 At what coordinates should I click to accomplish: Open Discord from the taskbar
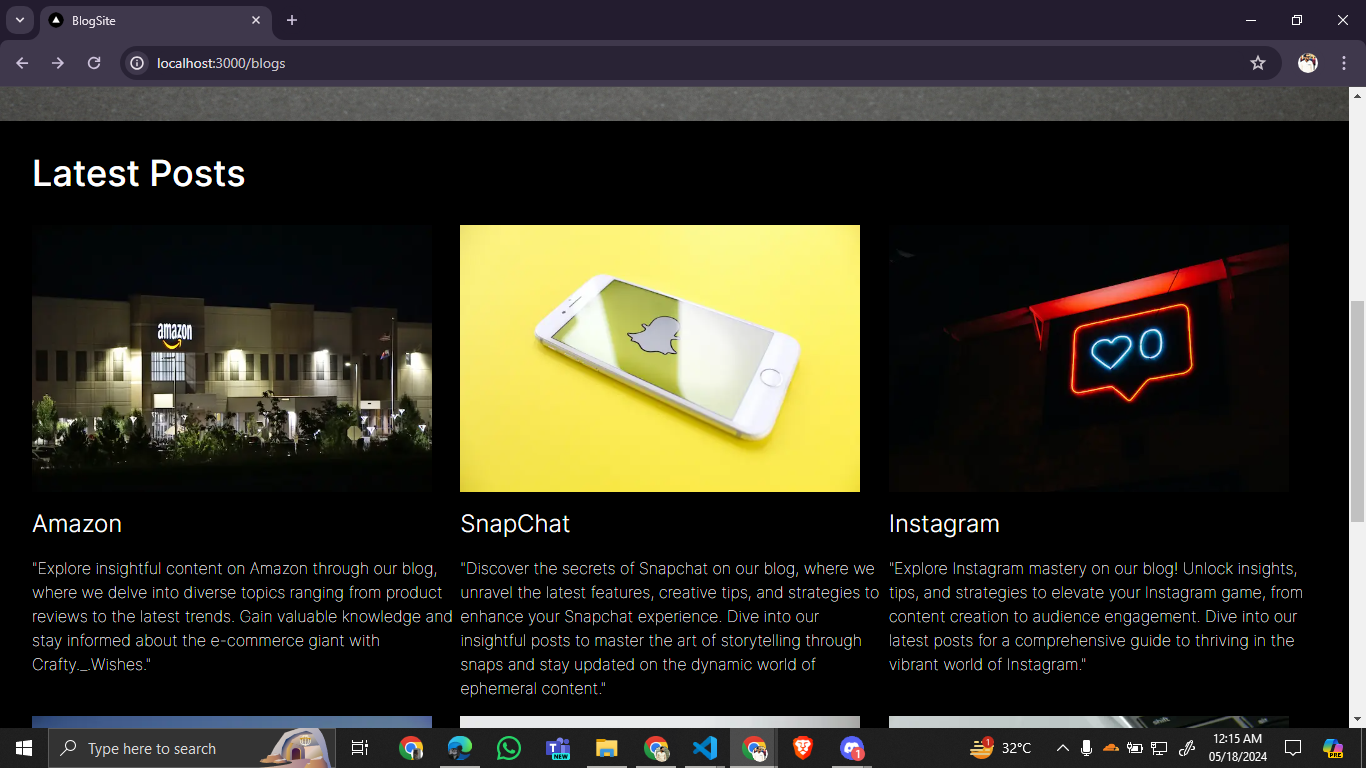(x=852, y=748)
